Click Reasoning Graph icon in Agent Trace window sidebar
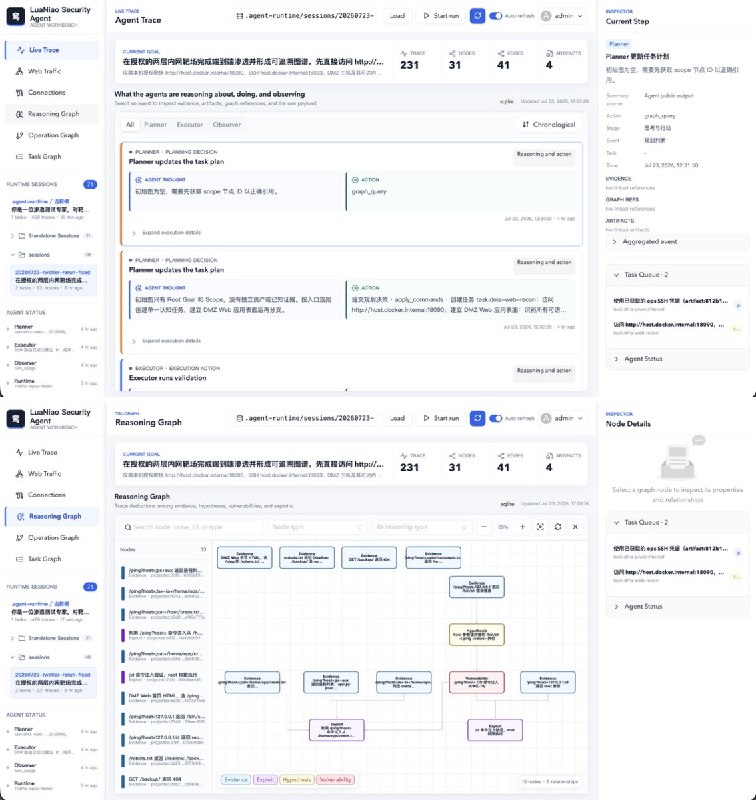 (19, 114)
